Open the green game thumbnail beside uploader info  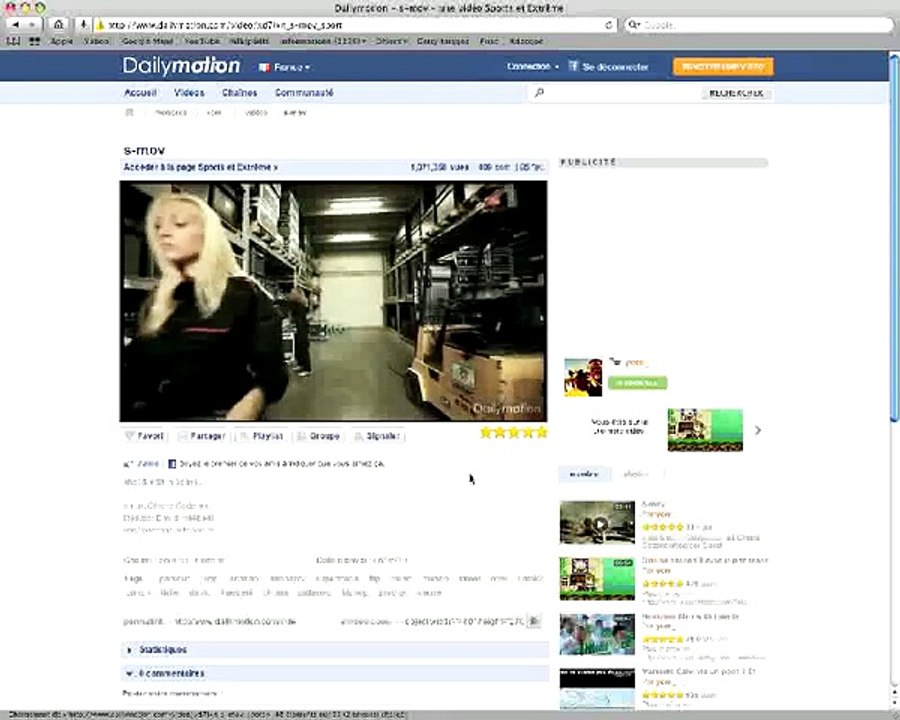click(x=705, y=429)
